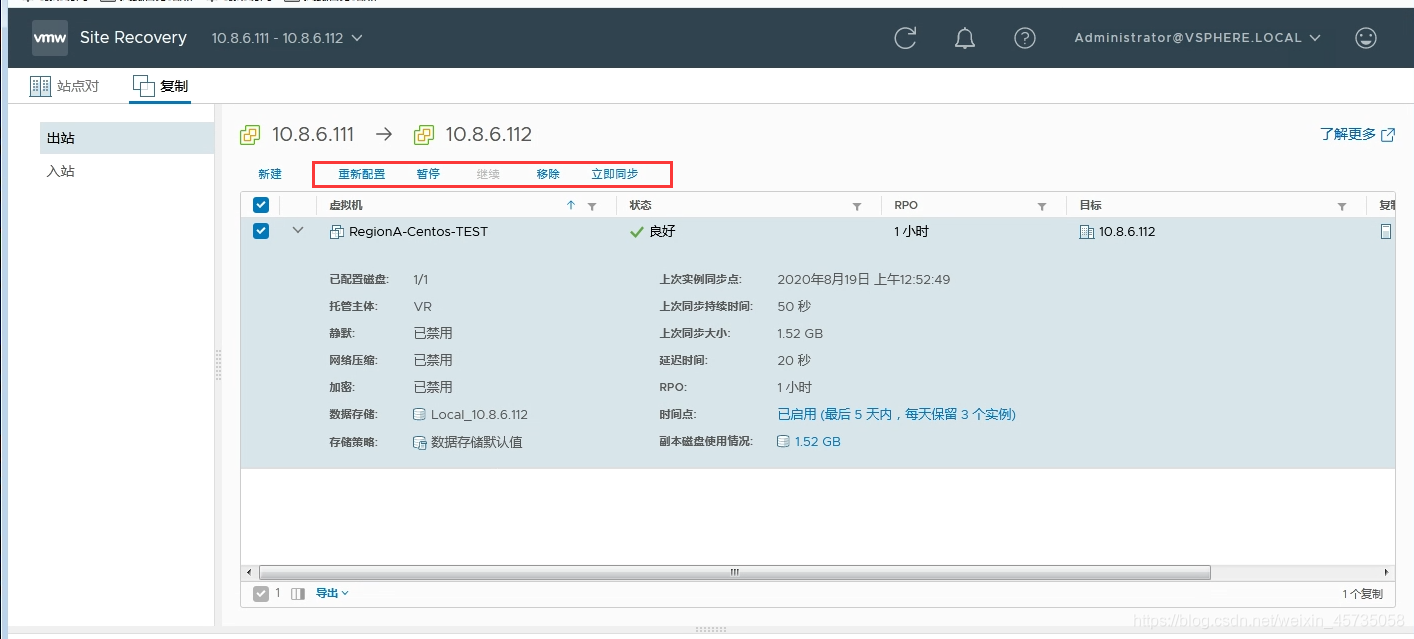This screenshot has height=639, width=1414.
Task: Refresh the page with the reload icon
Action: tap(905, 38)
